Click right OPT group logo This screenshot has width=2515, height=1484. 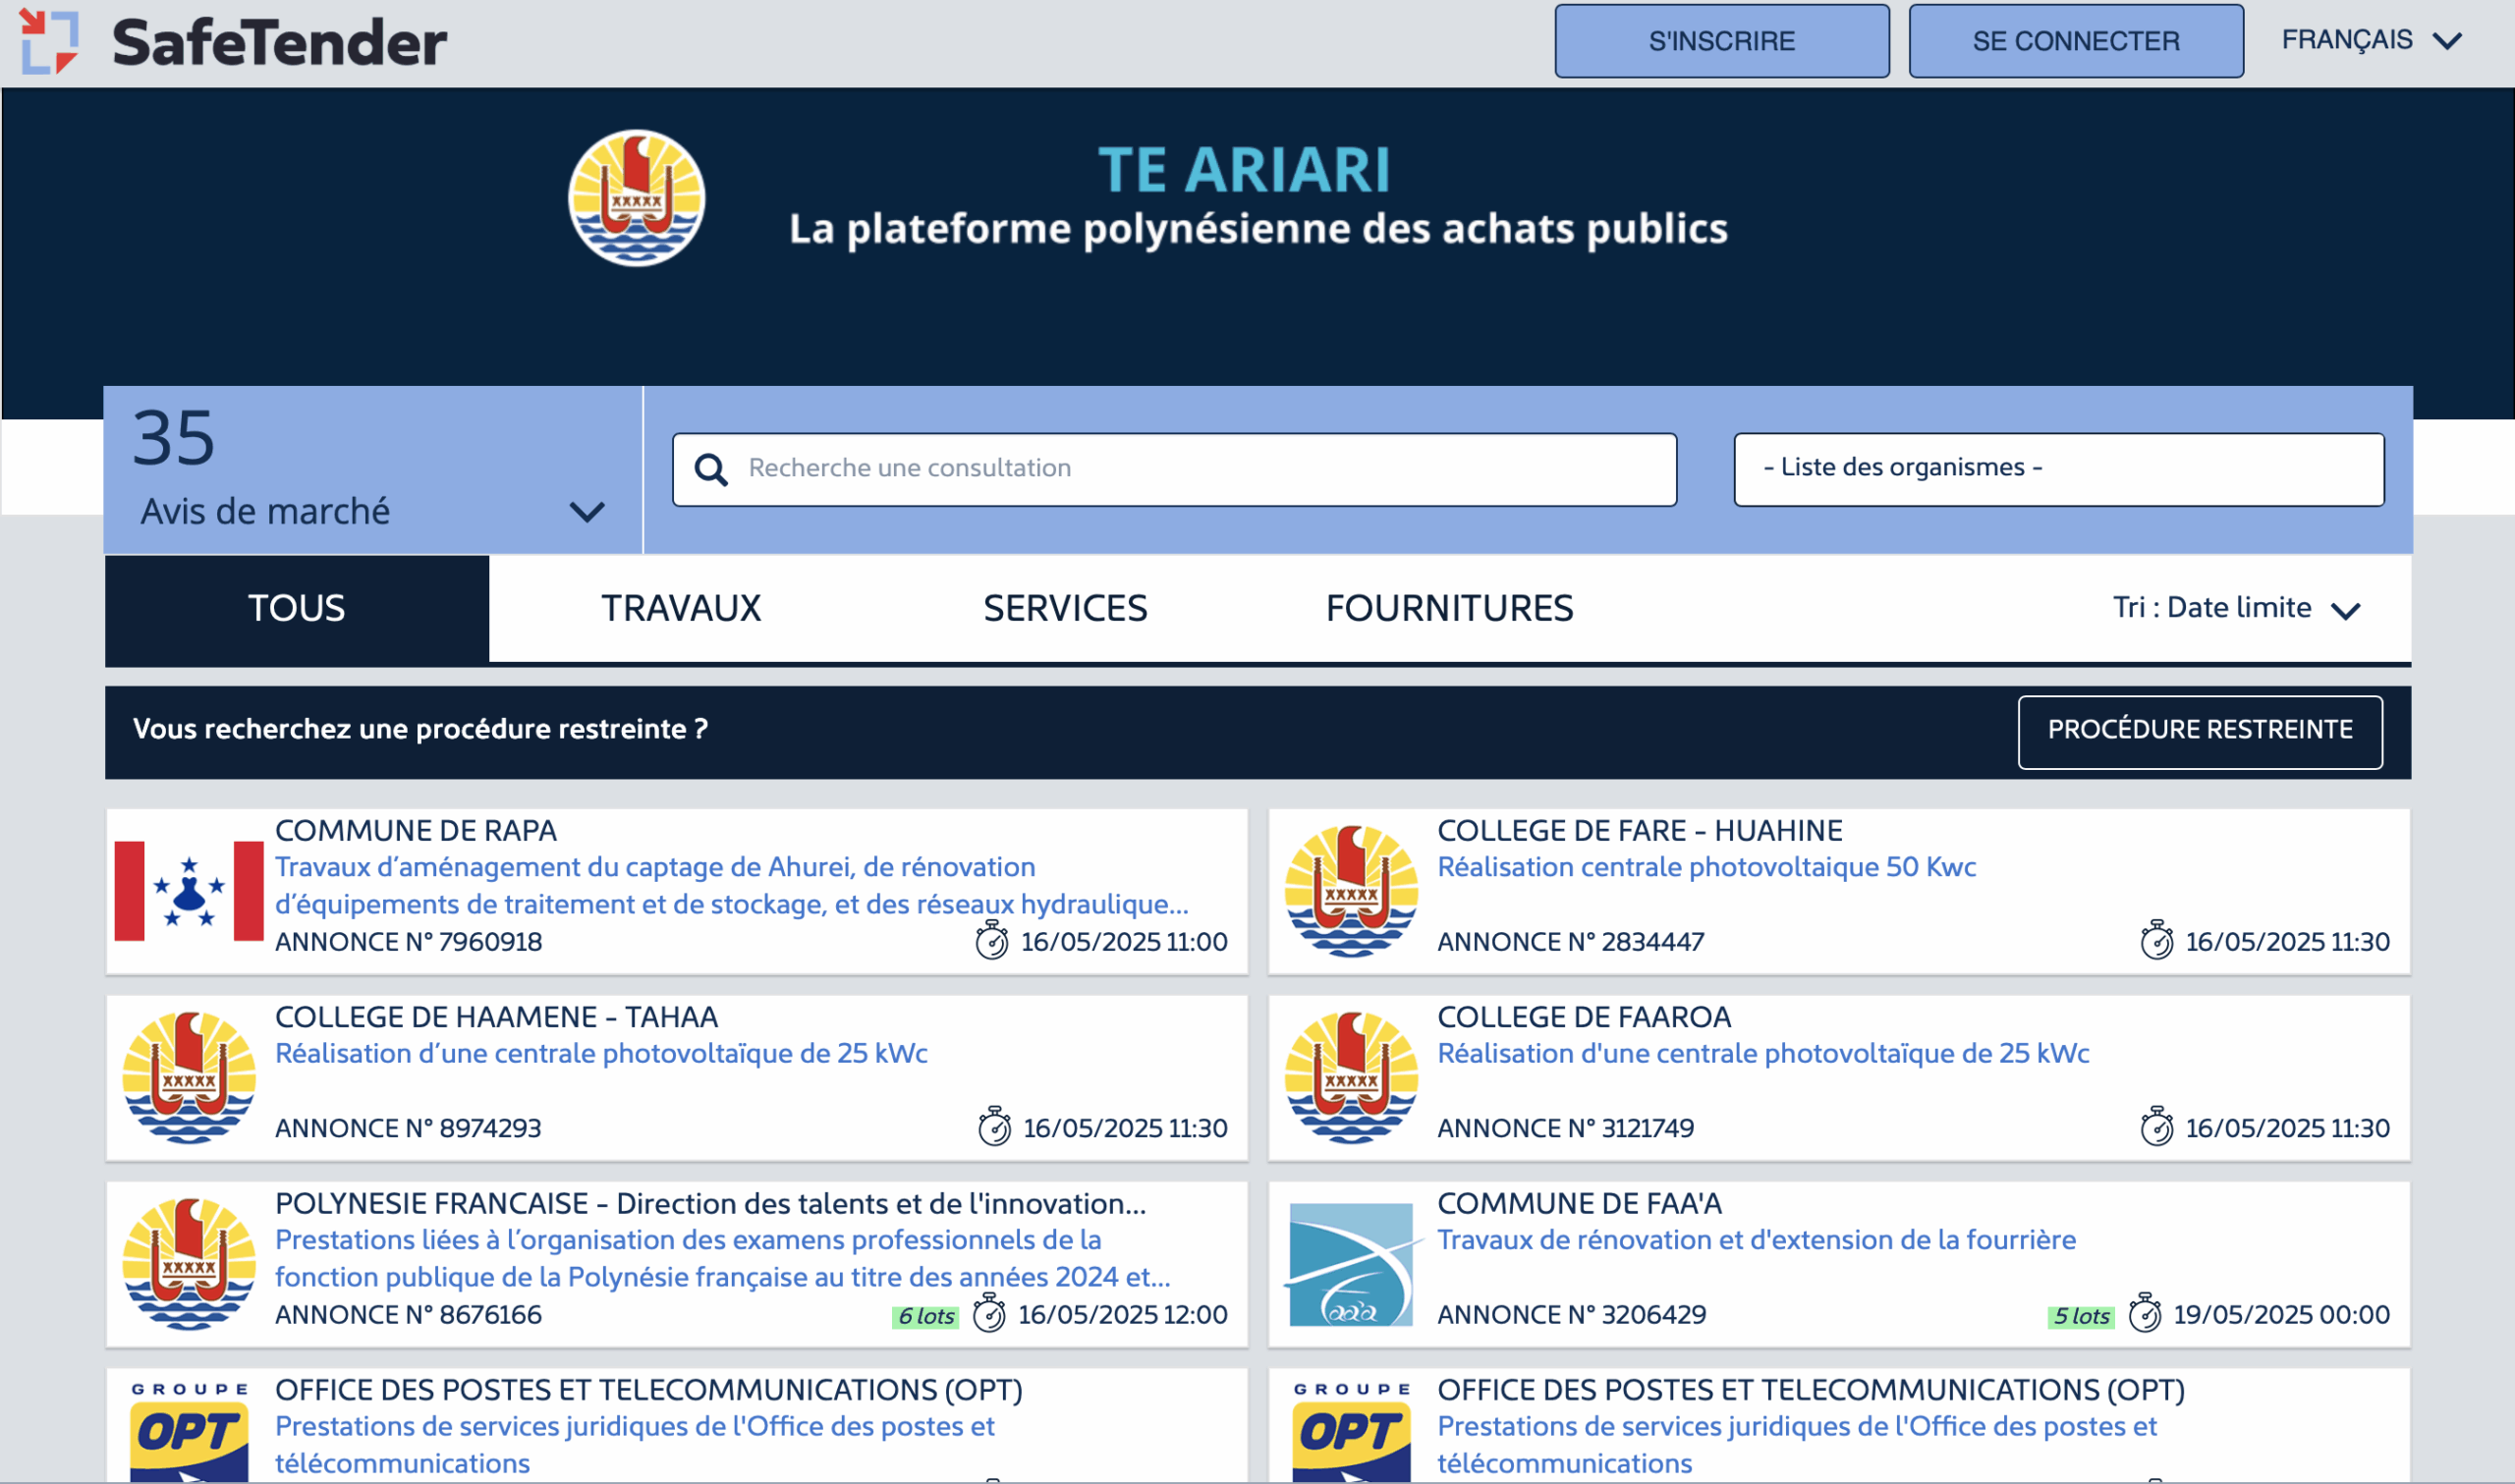(x=1351, y=1432)
